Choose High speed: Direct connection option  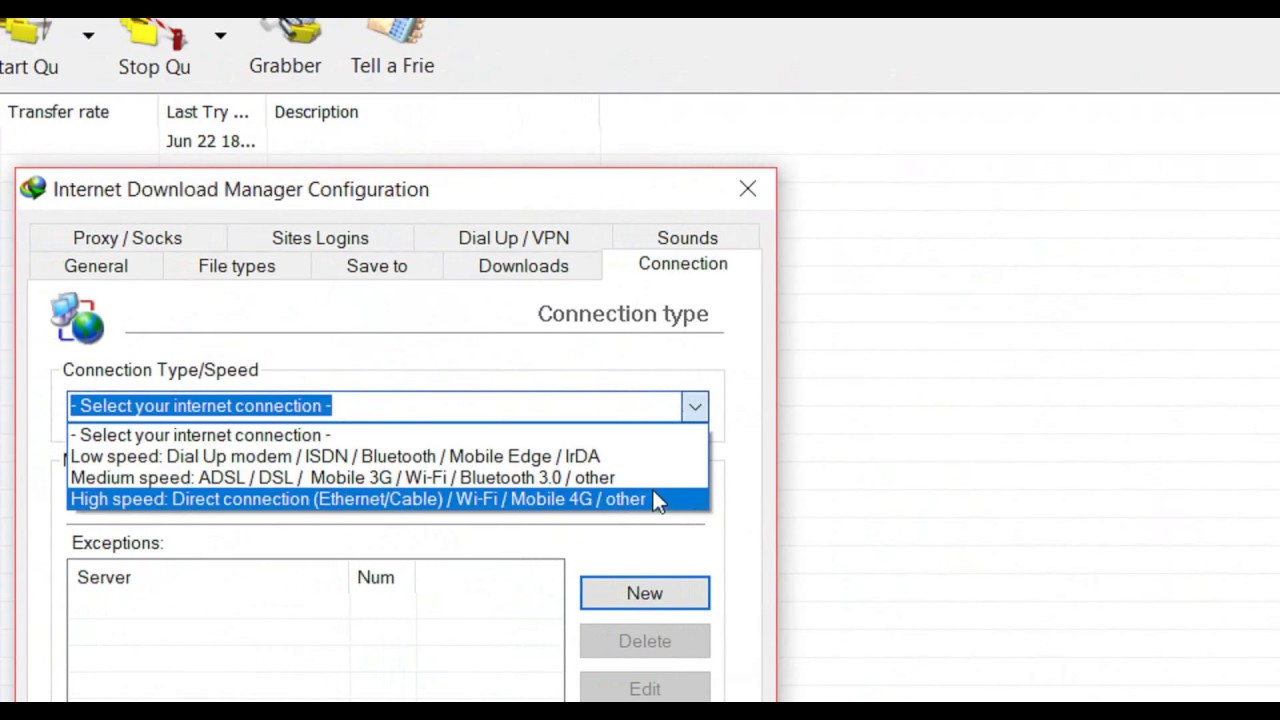(388, 499)
